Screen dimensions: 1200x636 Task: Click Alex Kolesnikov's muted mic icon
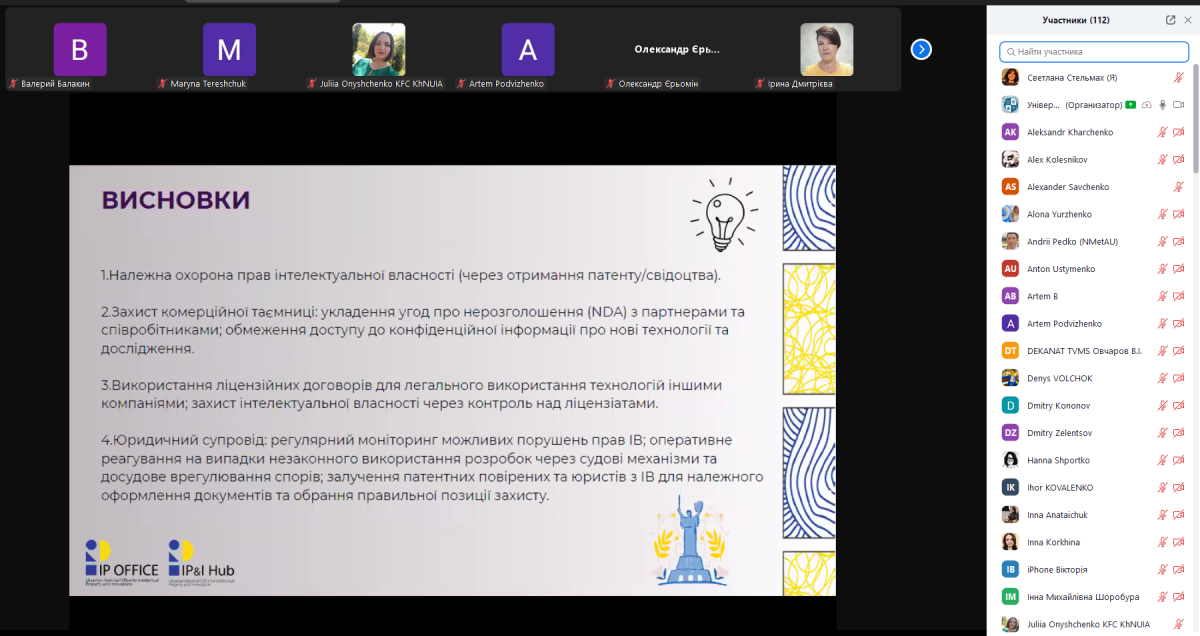click(1162, 160)
